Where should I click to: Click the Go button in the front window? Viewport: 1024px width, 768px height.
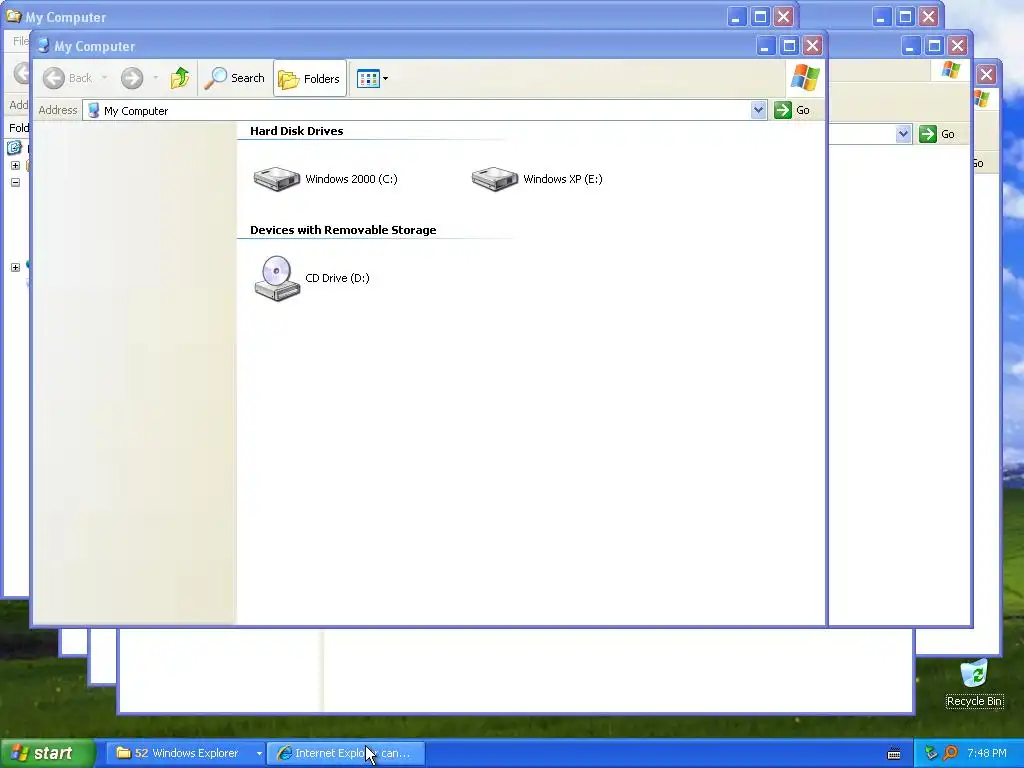(792, 110)
